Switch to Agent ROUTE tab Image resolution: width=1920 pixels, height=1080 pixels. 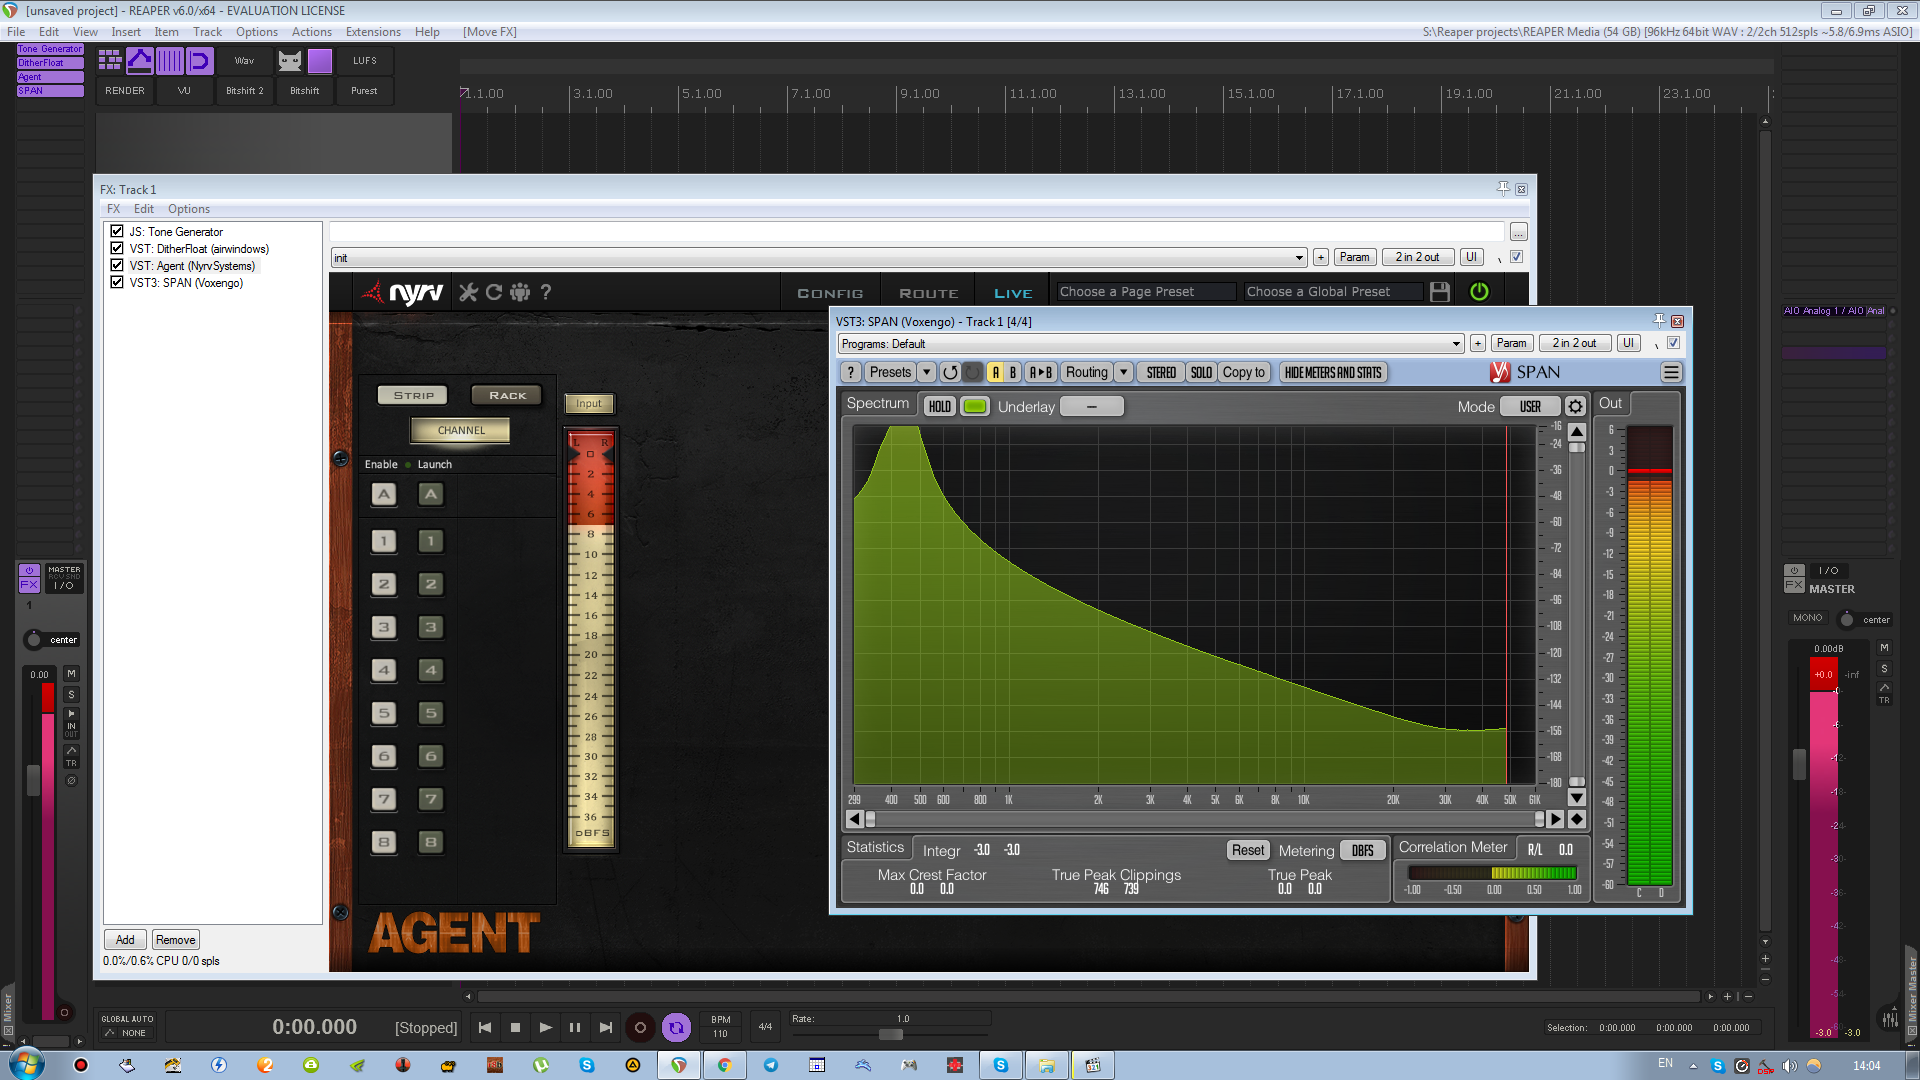pyautogui.click(x=929, y=293)
